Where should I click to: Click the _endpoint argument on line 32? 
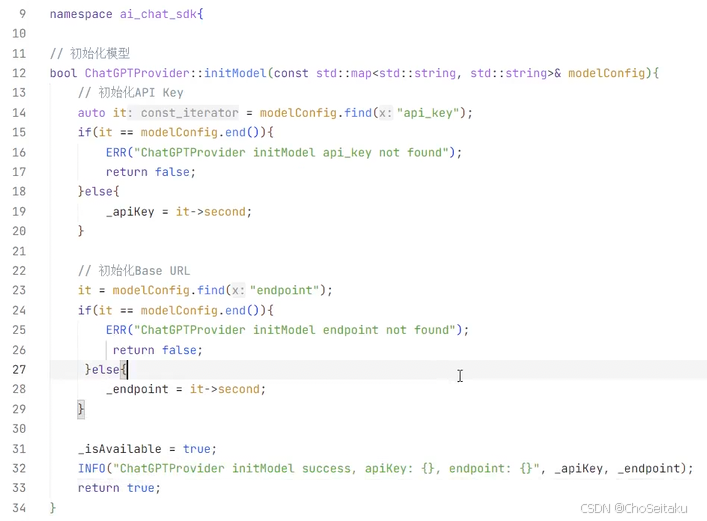point(648,468)
